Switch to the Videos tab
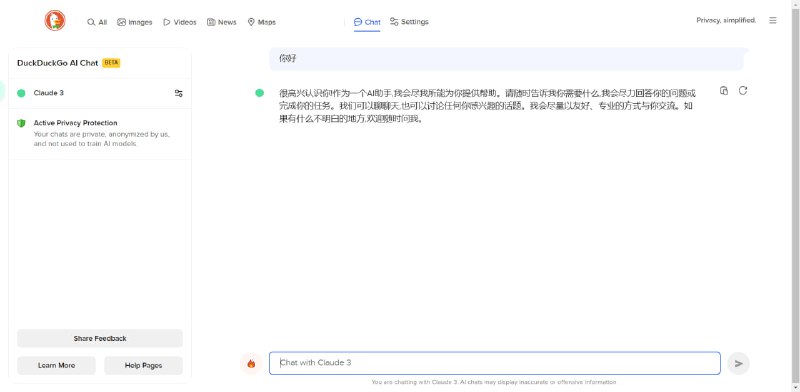 tap(180, 22)
